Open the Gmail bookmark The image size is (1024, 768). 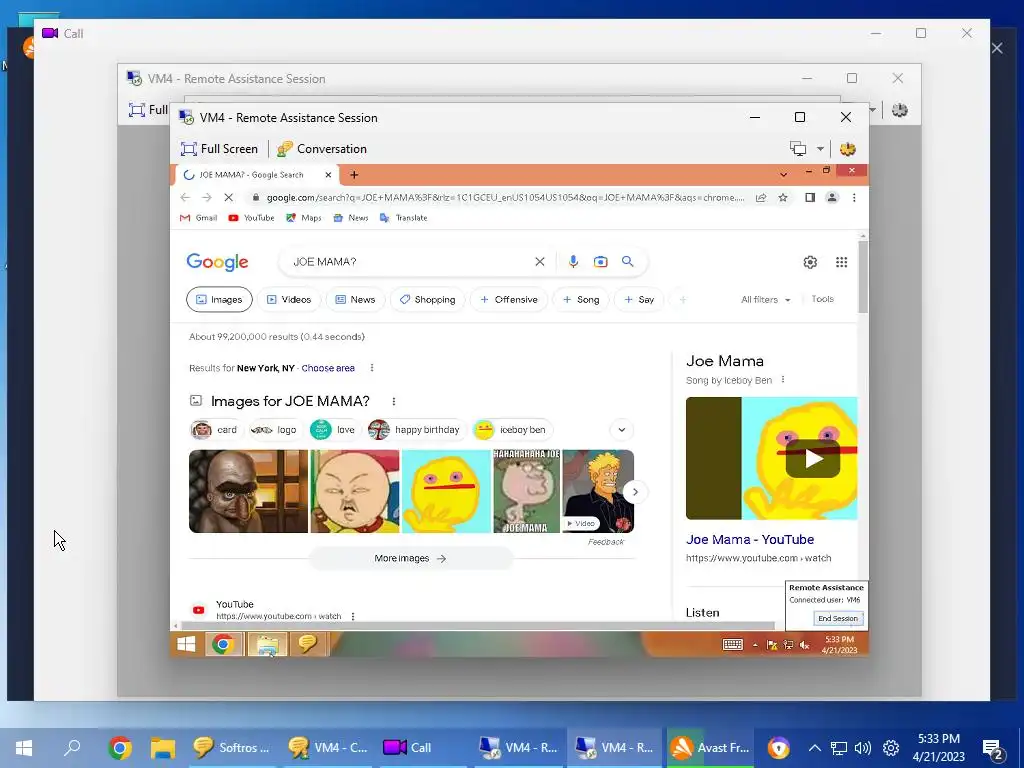[x=199, y=218]
